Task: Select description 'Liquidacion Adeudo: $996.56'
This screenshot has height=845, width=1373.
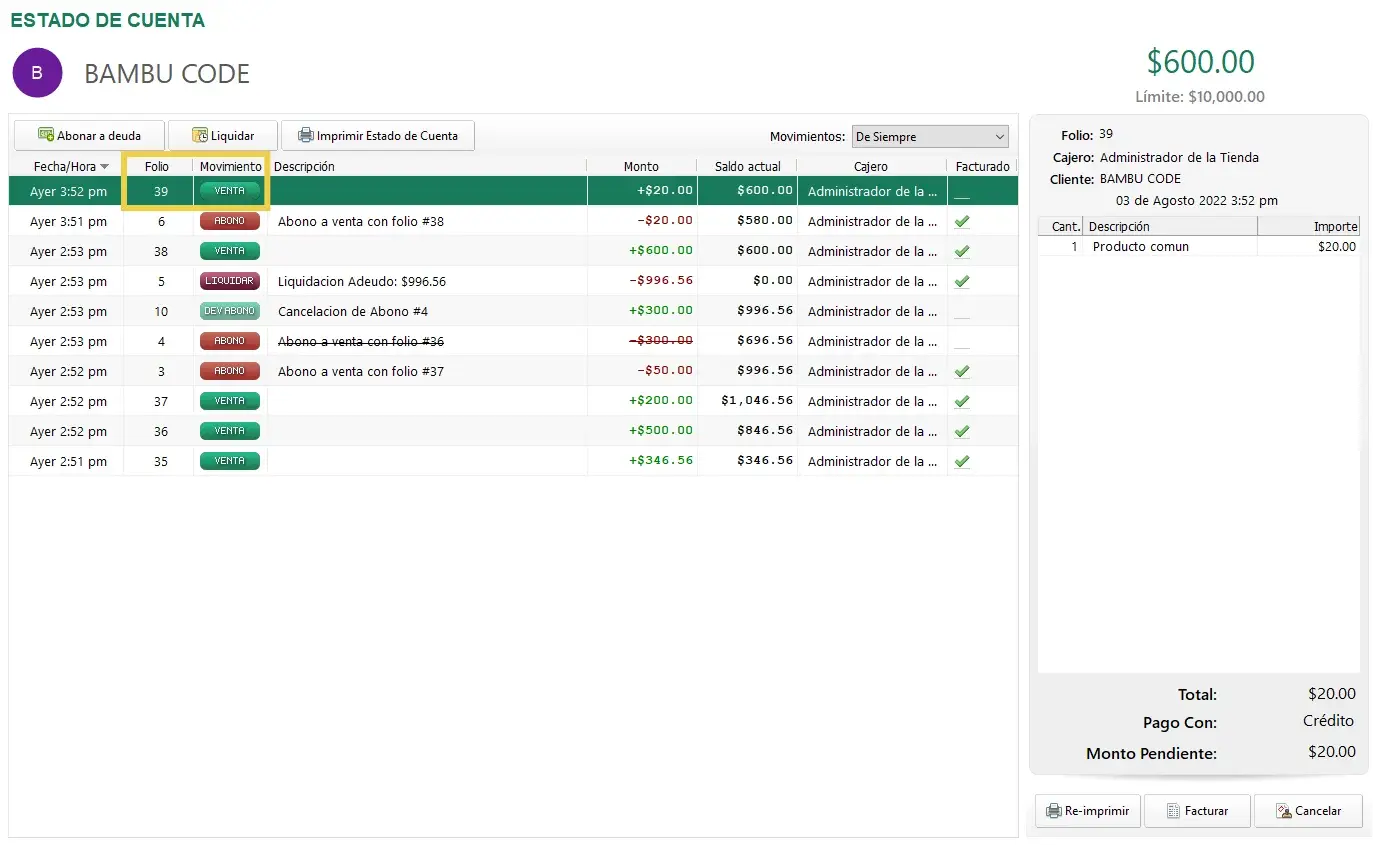Action: click(362, 281)
